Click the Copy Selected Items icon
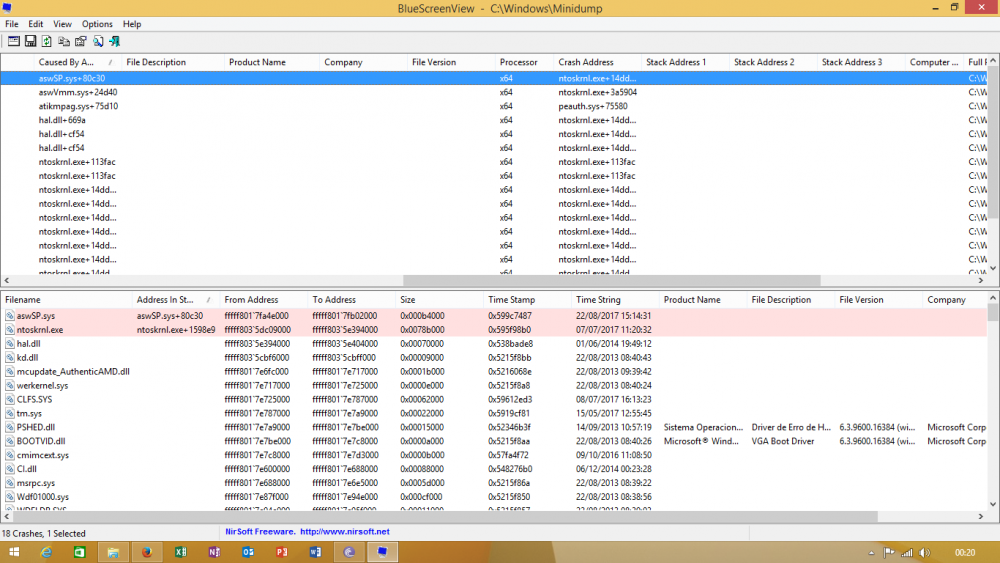This screenshot has width=1000, height=563. pyautogui.click(x=63, y=41)
